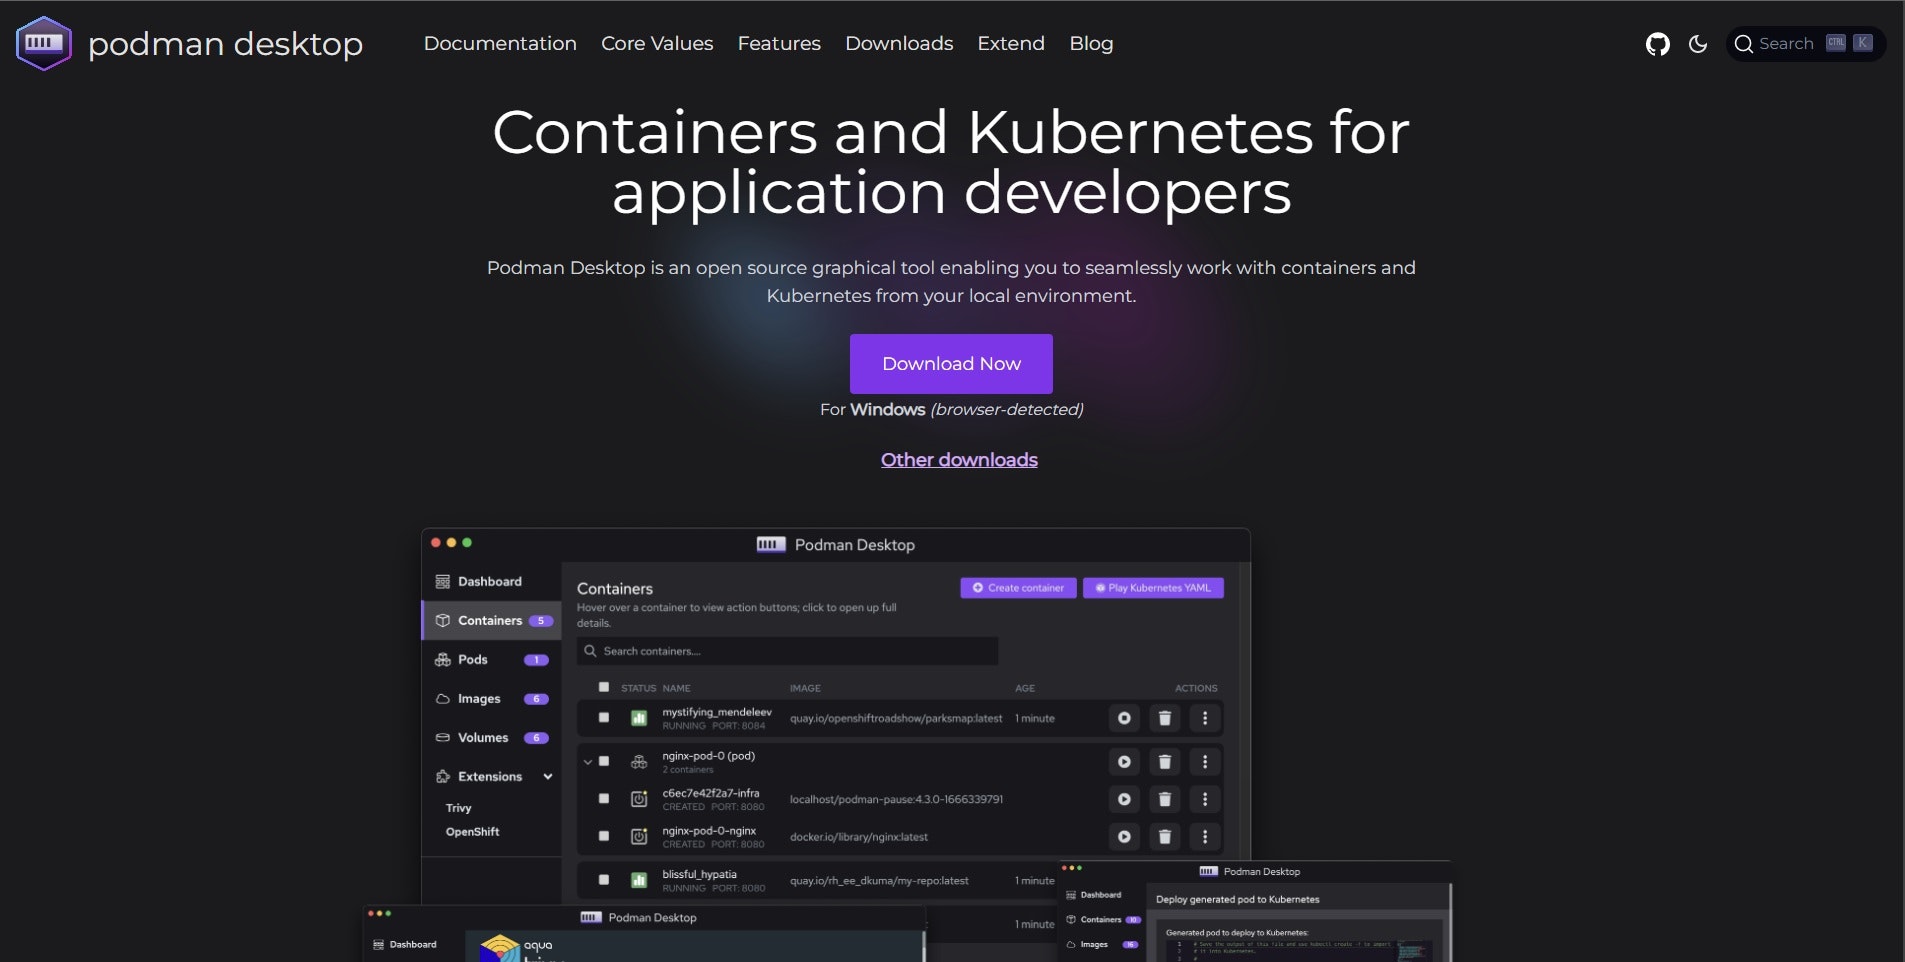Start the mystifying_mendeleev container
The image size is (1905, 962).
pos(1124,718)
